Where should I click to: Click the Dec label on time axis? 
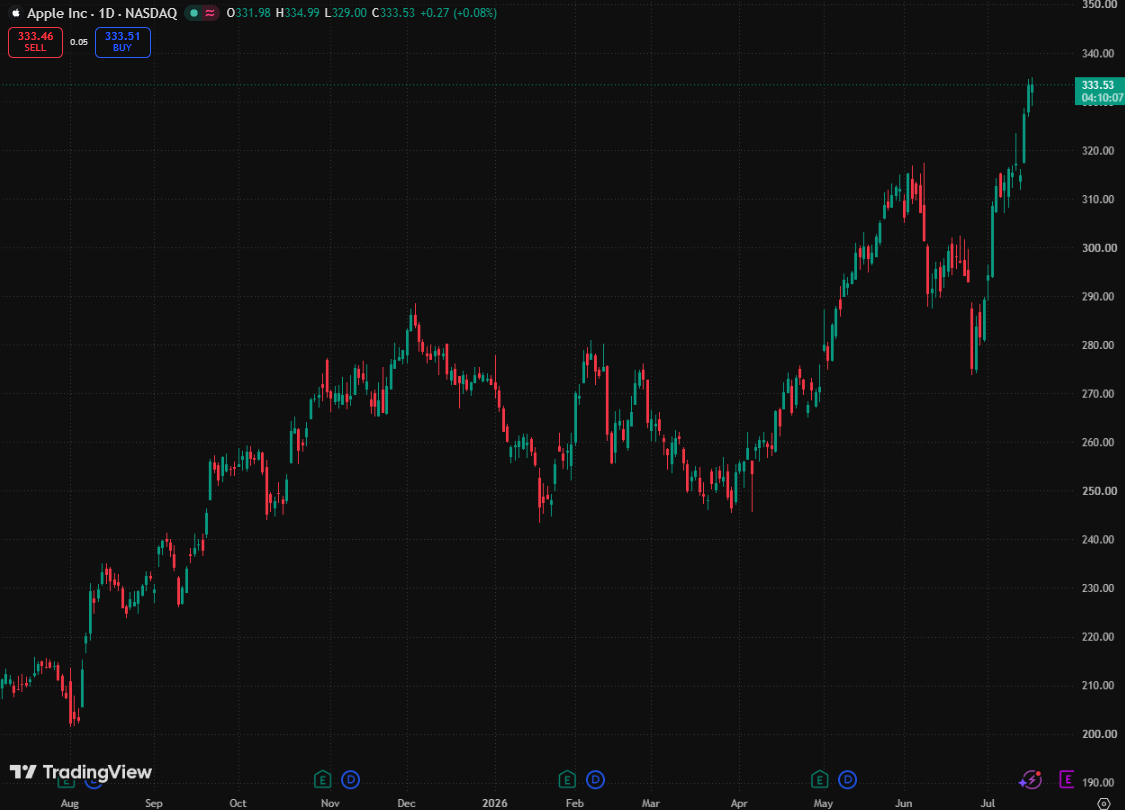[x=406, y=804]
